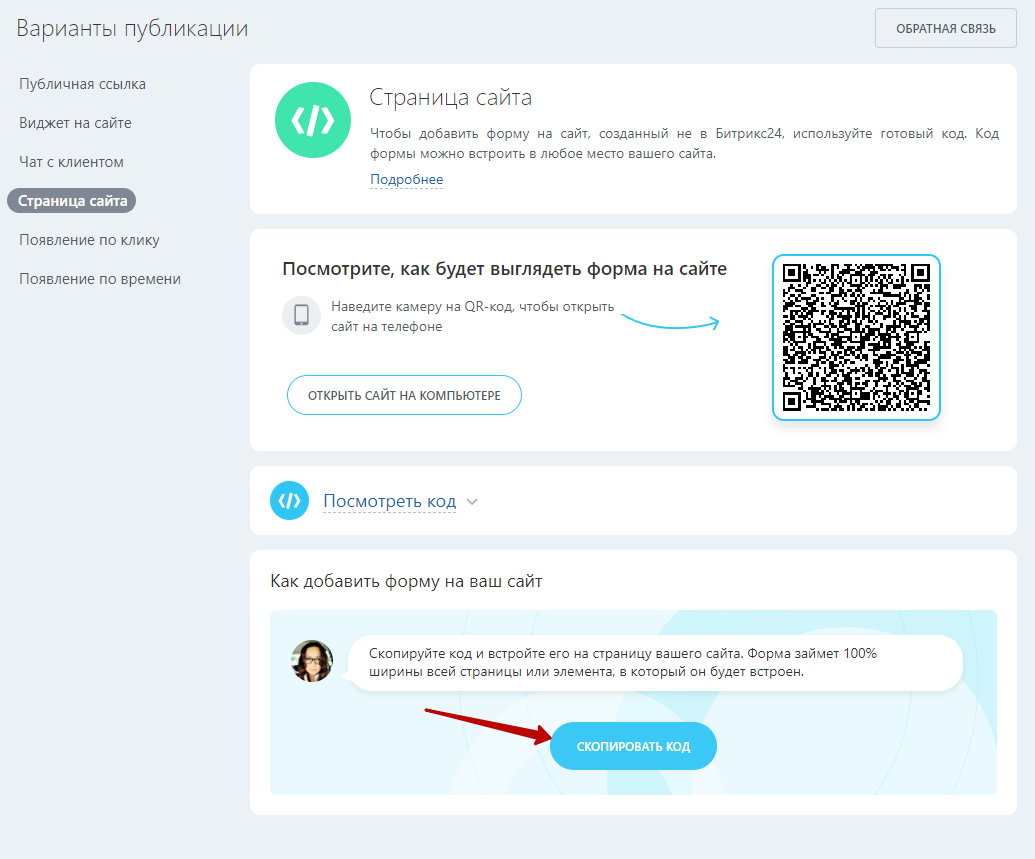Click the СКОПИРОВАТЬ КОД button
The image size is (1035, 859).
point(633,746)
